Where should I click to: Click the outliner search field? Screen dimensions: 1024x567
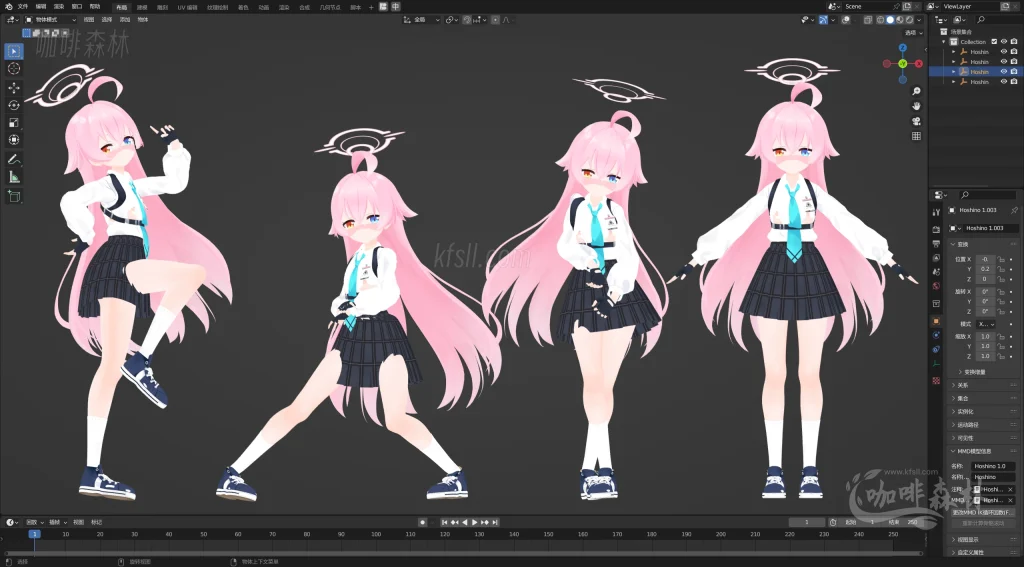(997, 20)
